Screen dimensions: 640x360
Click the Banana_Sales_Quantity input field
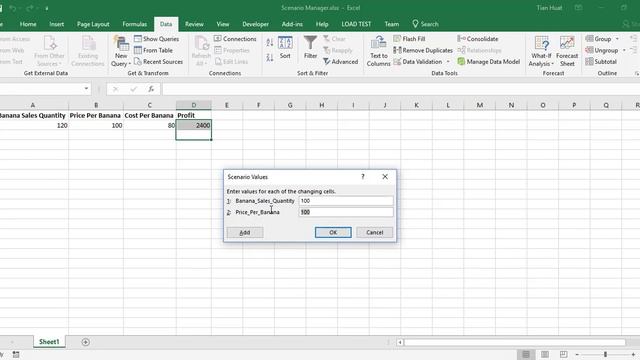(x=346, y=201)
